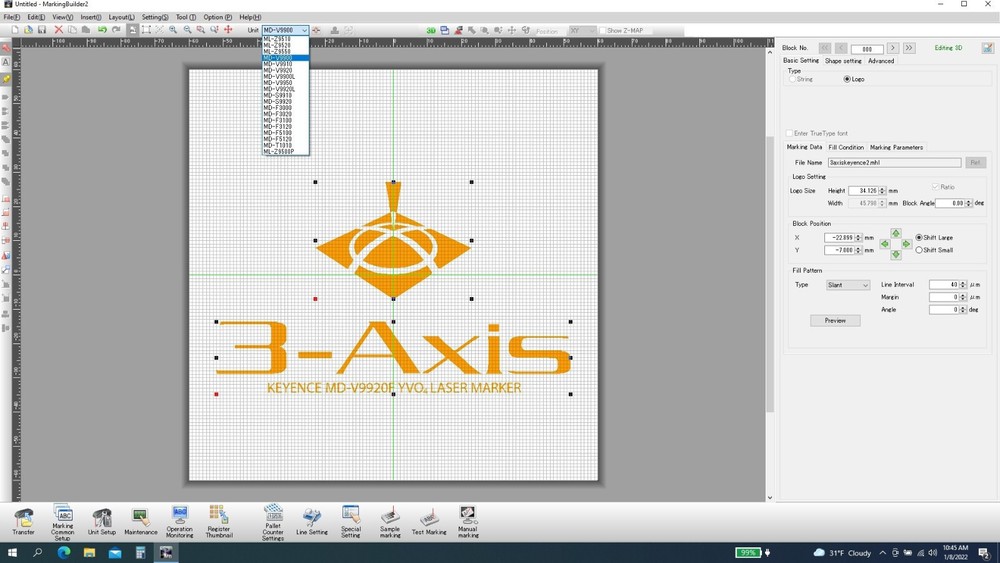1000x563 pixels.
Task: Open File Explorer from the taskbar
Action: 89,553
